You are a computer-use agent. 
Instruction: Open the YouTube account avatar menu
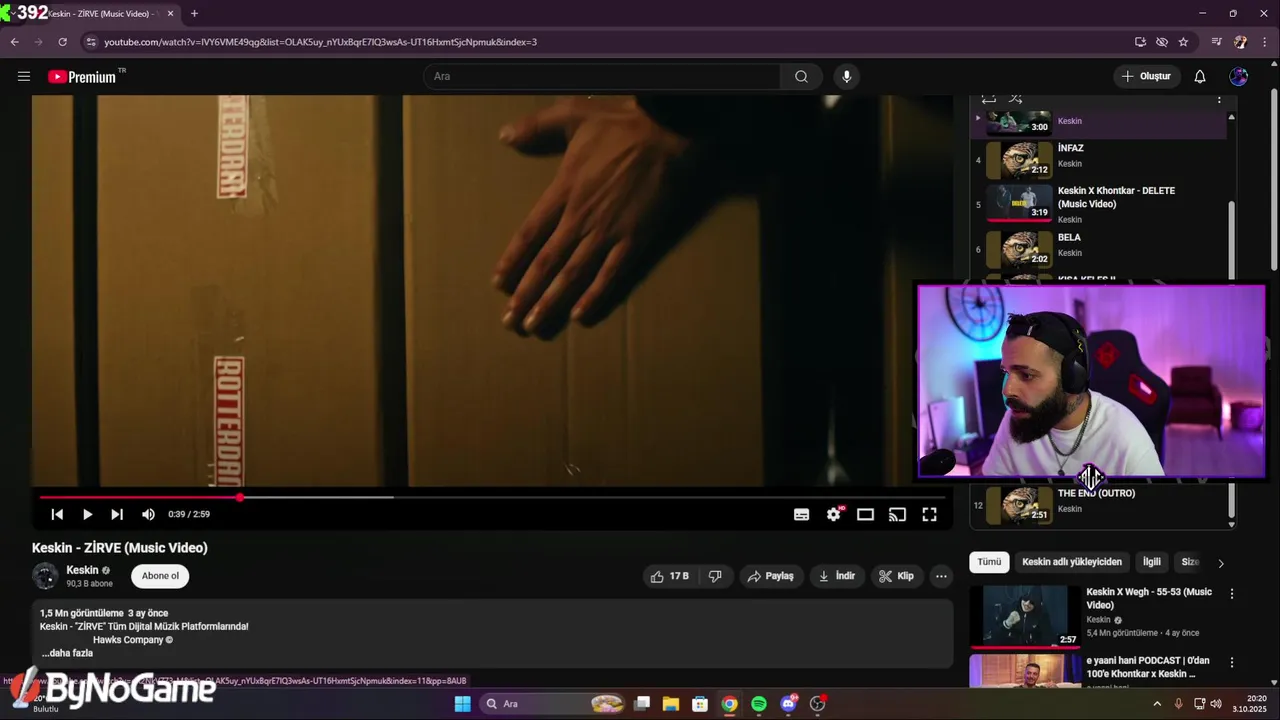[x=1239, y=77]
